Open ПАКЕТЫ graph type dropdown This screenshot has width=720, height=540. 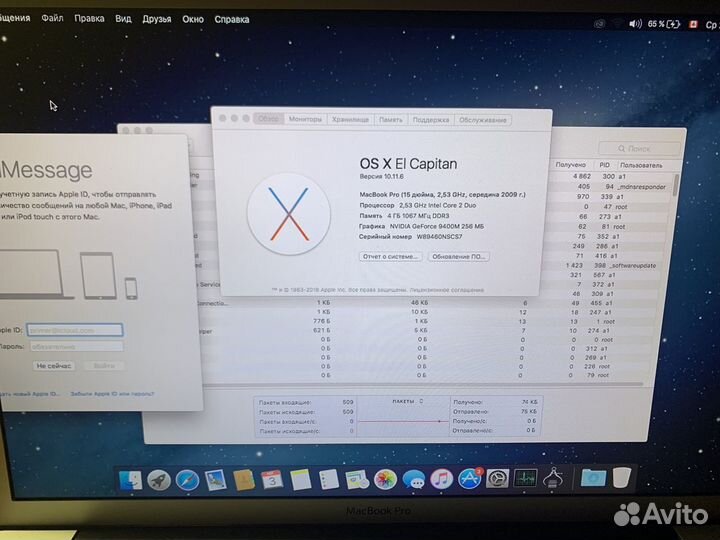click(x=407, y=401)
